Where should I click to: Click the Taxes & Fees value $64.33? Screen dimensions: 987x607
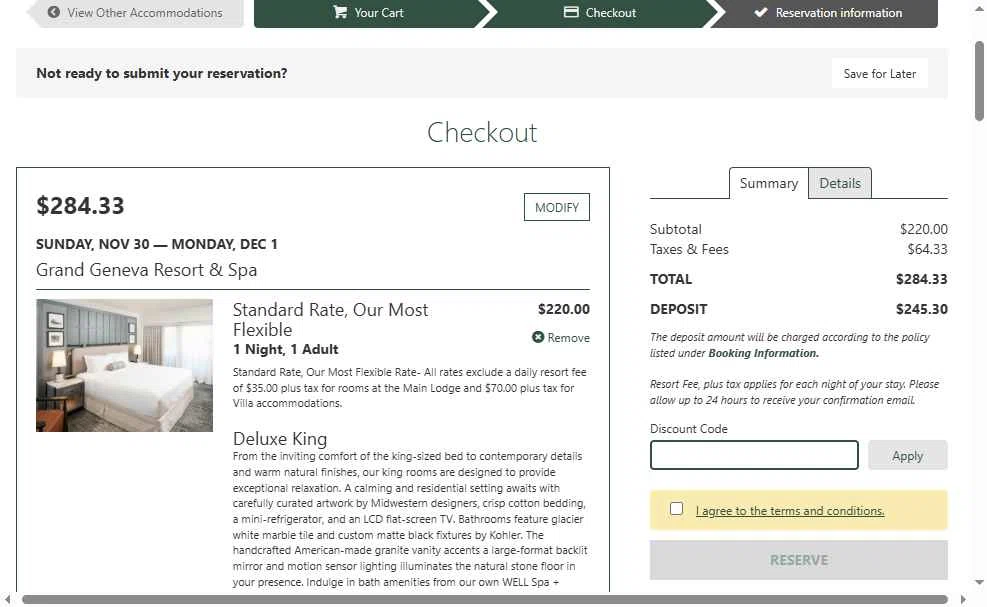(927, 249)
